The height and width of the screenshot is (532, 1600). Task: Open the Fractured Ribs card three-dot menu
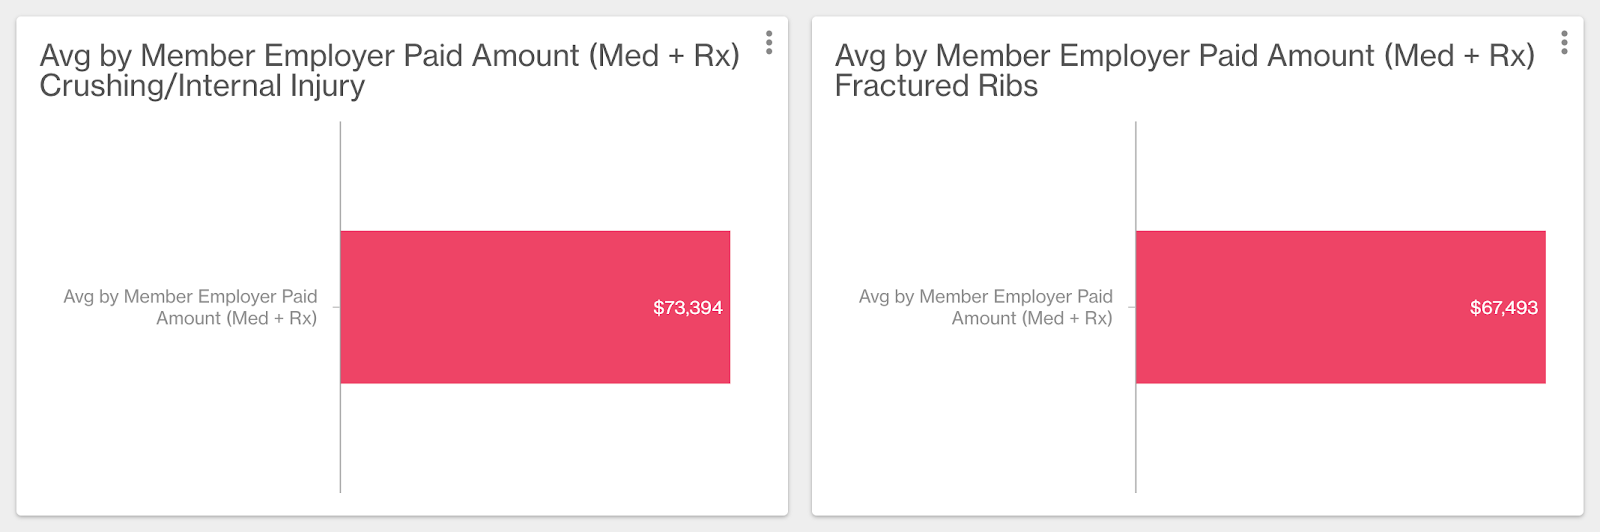1564,42
